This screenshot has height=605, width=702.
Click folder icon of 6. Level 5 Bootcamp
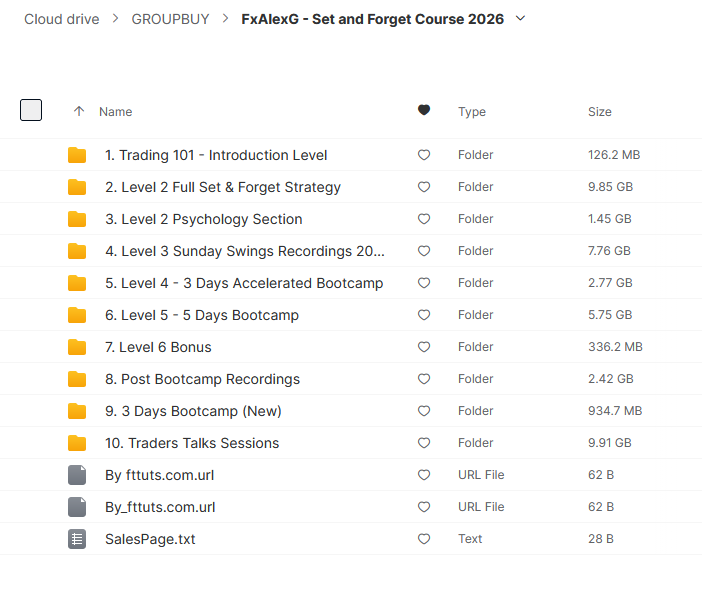pyautogui.click(x=77, y=315)
